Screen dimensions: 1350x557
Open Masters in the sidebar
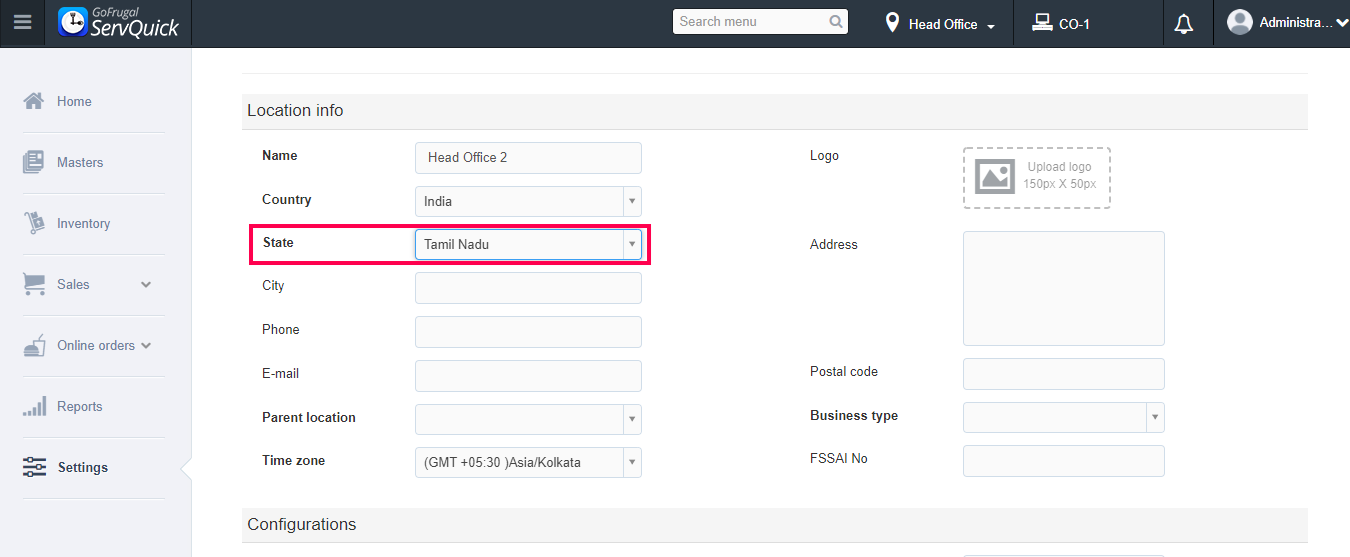tap(79, 163)
